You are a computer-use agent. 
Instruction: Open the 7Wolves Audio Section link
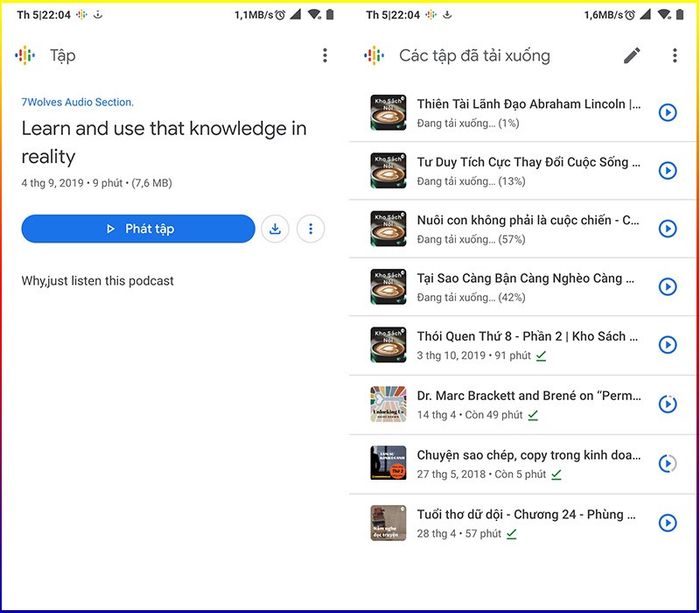point(77,102)
